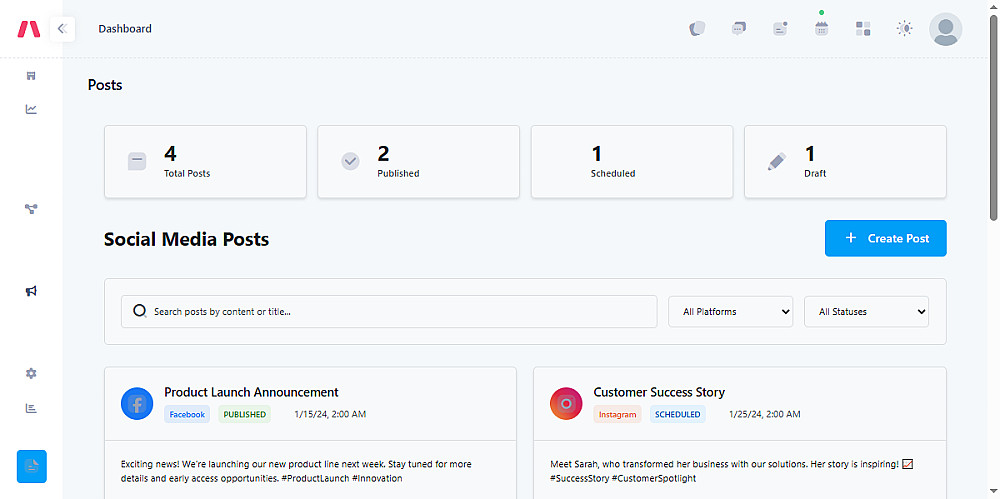Open the user profile avatar menu

(945, 29)
